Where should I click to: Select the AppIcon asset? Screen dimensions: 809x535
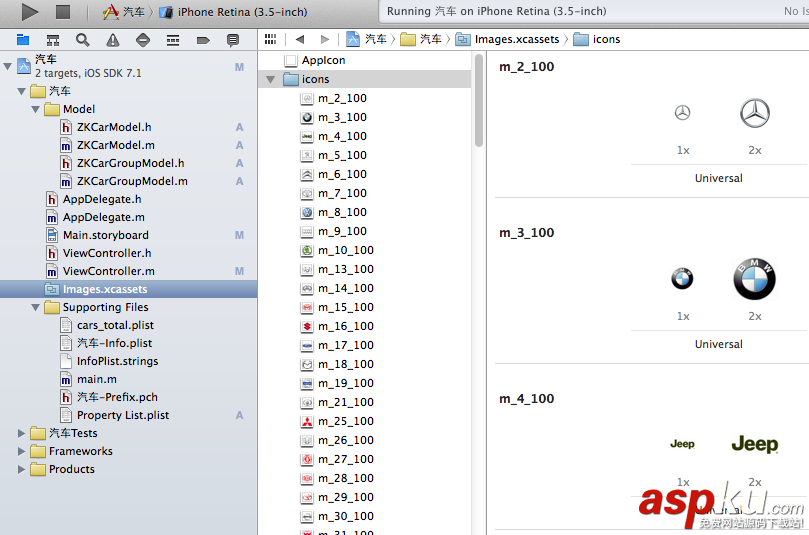coord(323,60)
